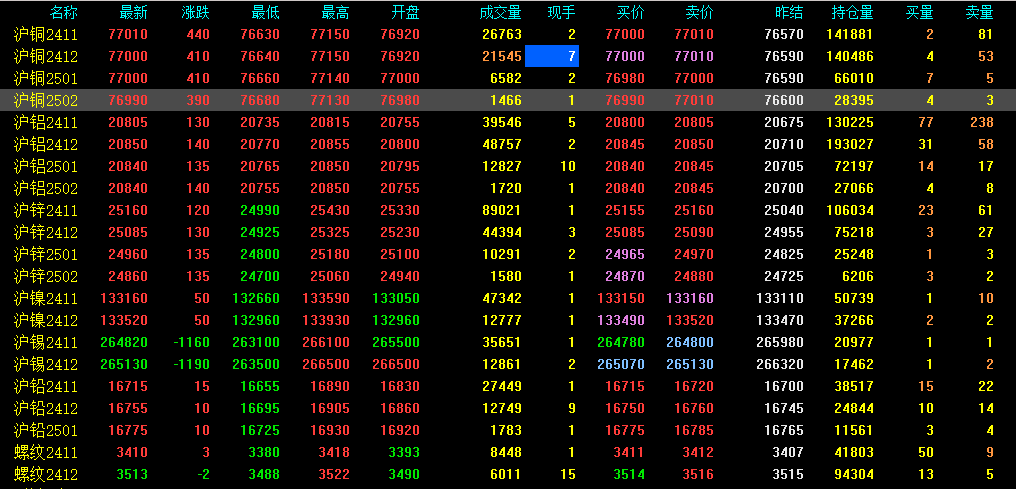Click the 现手 column header
The width and height of the screenshot is (1016, 489).
561,12
